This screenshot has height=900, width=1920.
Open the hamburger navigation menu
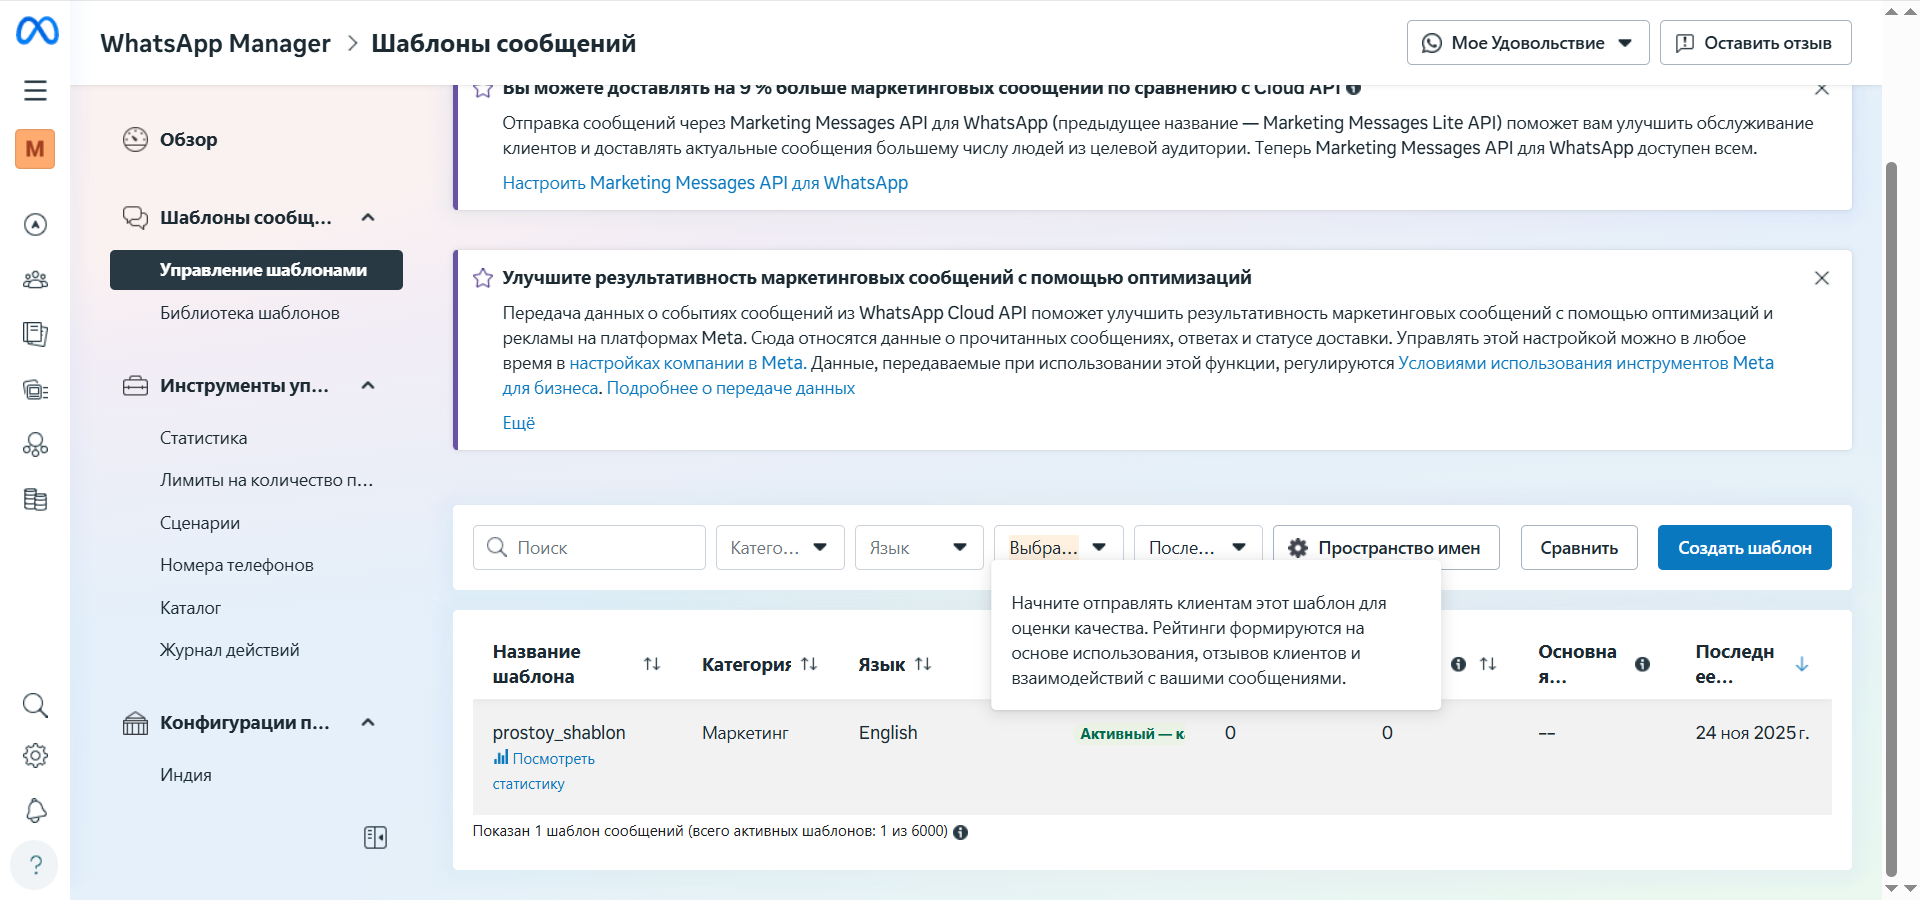tap(36, 91)
